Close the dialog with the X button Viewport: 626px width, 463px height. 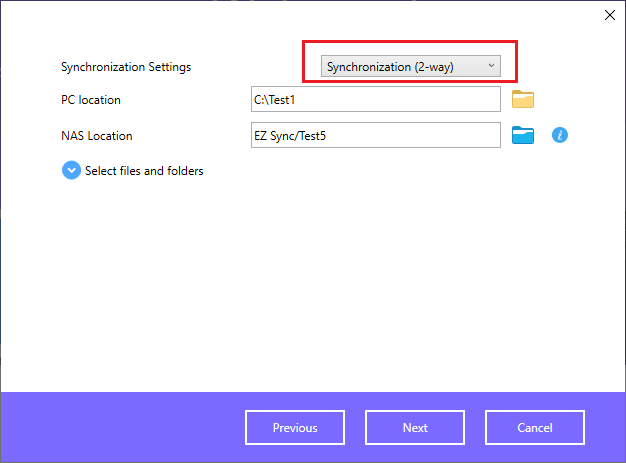click(x=610, y=15)
